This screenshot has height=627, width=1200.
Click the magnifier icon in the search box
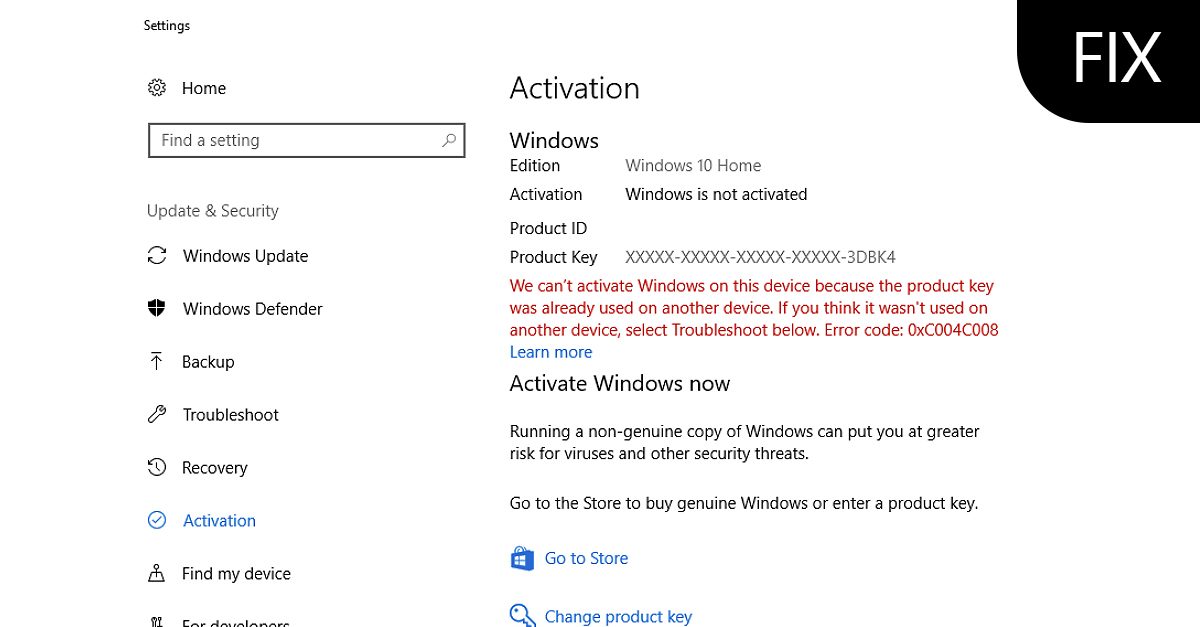[x=449, y=141]
